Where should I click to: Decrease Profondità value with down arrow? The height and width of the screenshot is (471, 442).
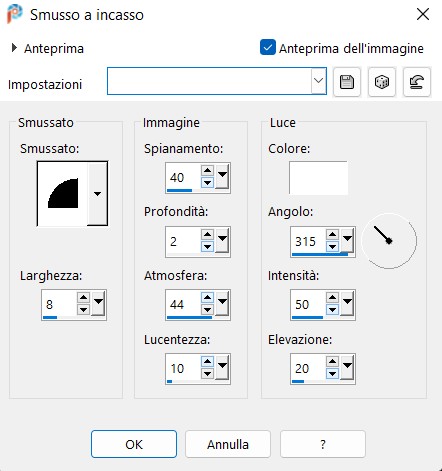[207, 247]
